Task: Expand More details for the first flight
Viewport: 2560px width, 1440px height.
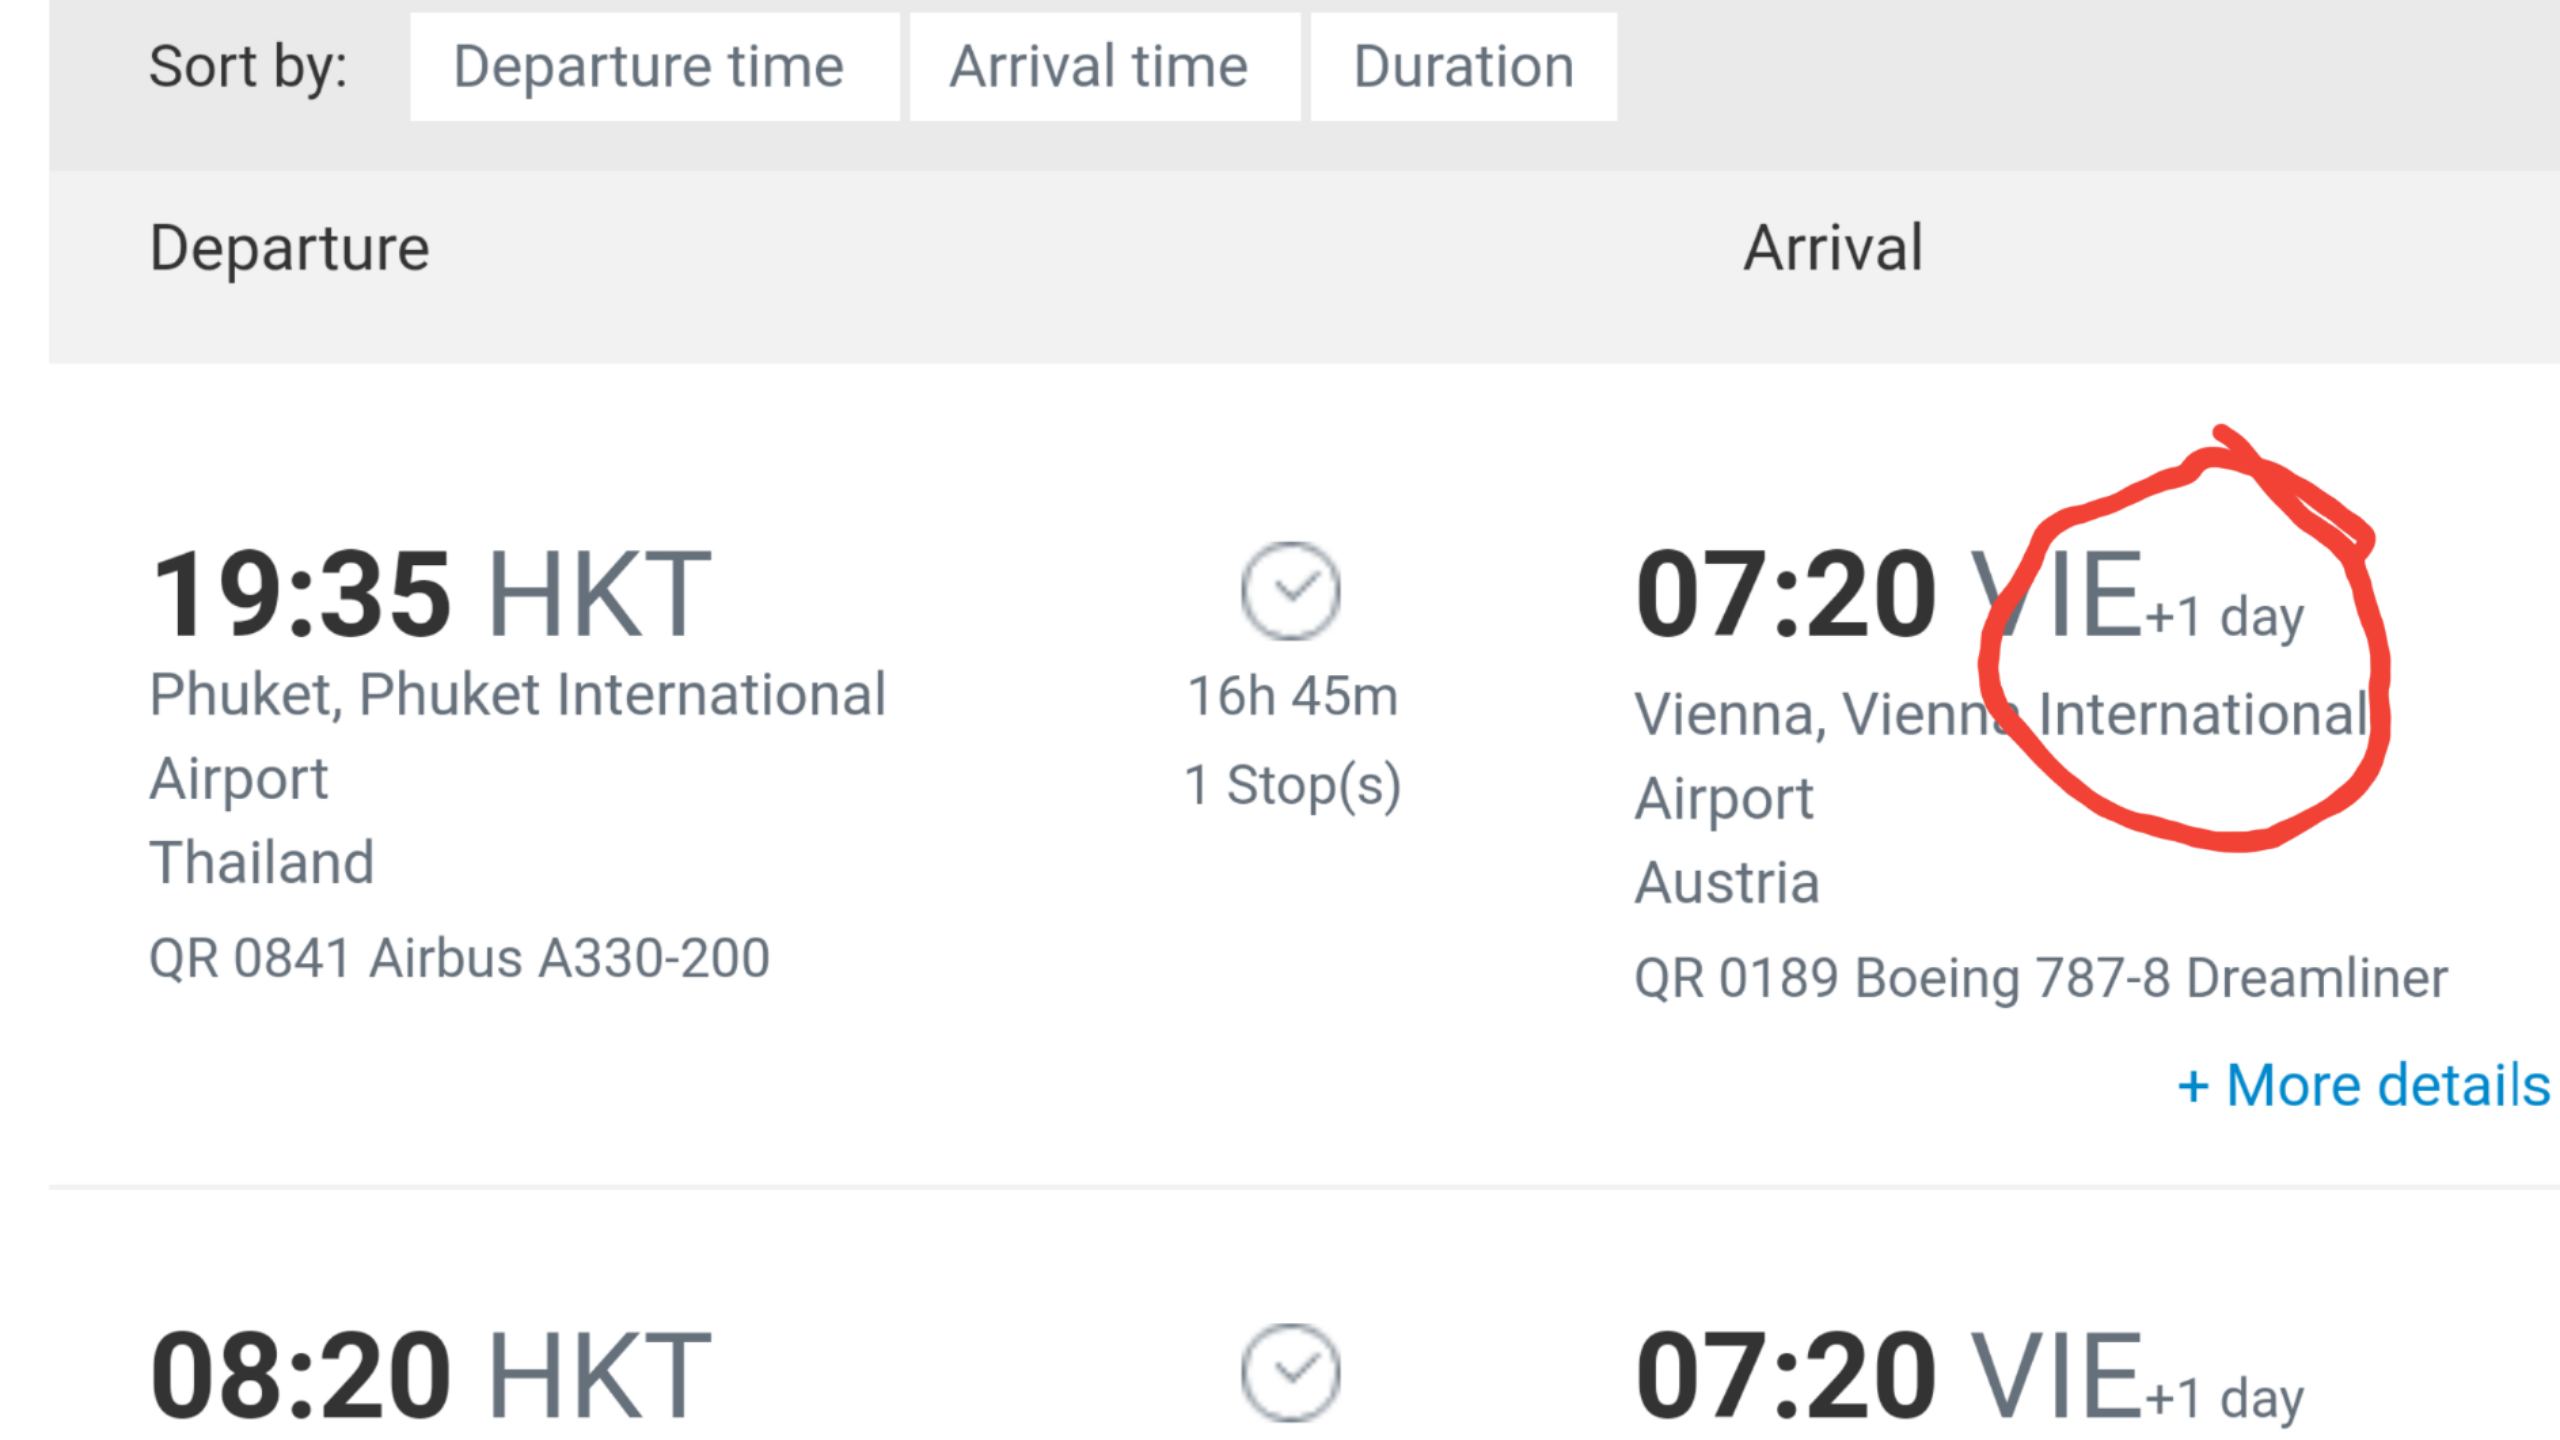Action: [x=2363, y=1085]
